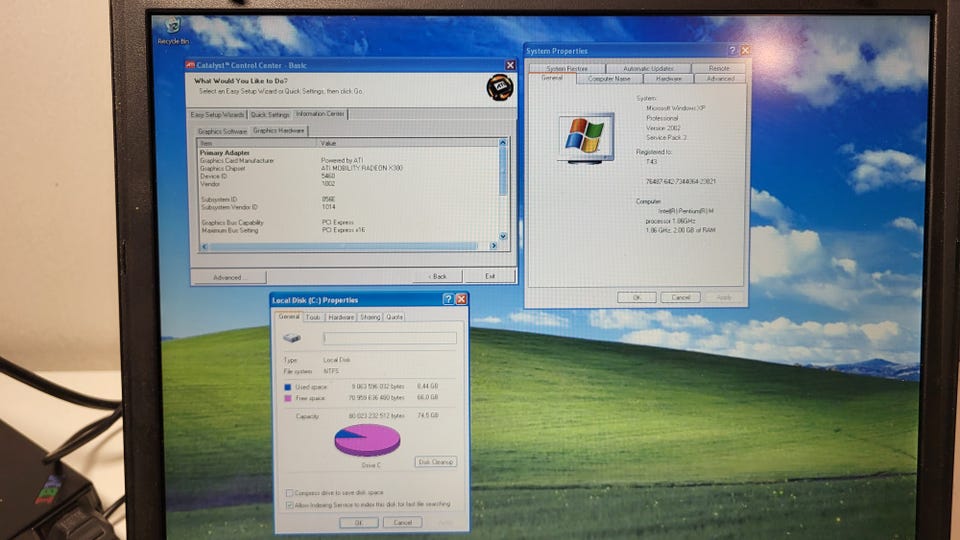Toggle Allow Indexing Service checkbox
This screenshot has height=540, width=960.
click(x=289, y=505)
